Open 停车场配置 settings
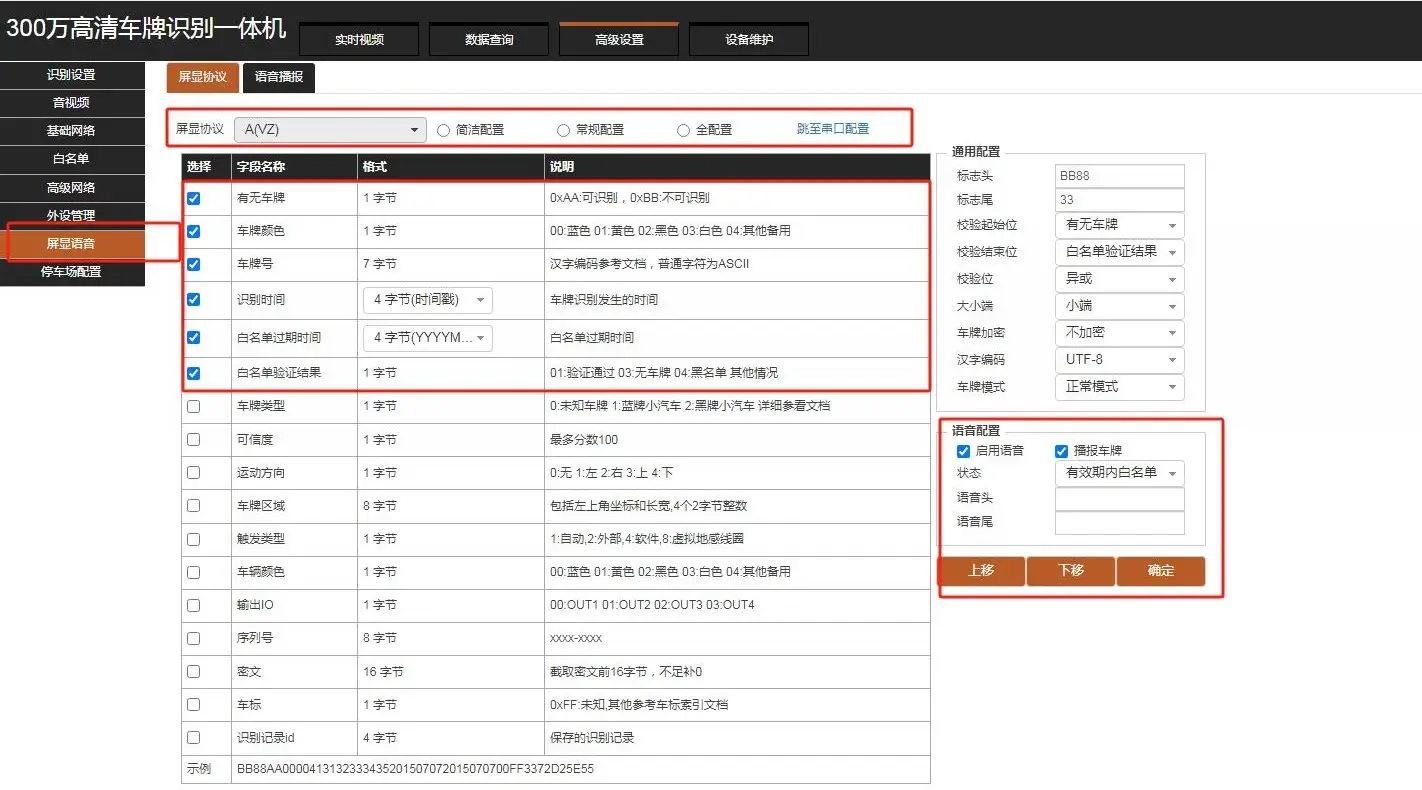This screenshot has width=1422, height=790. coord(71,270)
